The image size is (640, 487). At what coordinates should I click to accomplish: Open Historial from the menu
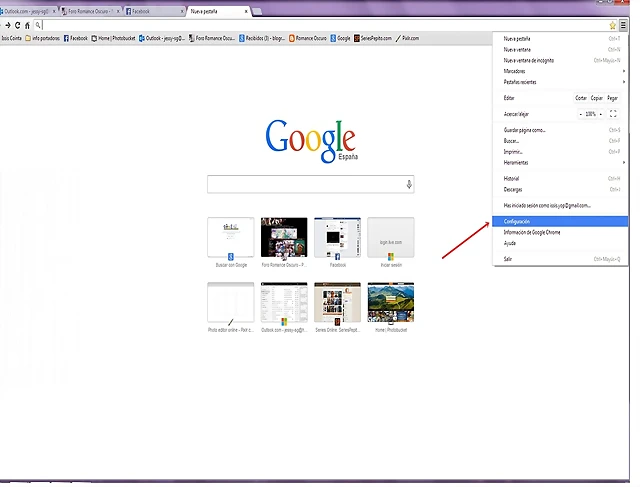click(560, 178)
